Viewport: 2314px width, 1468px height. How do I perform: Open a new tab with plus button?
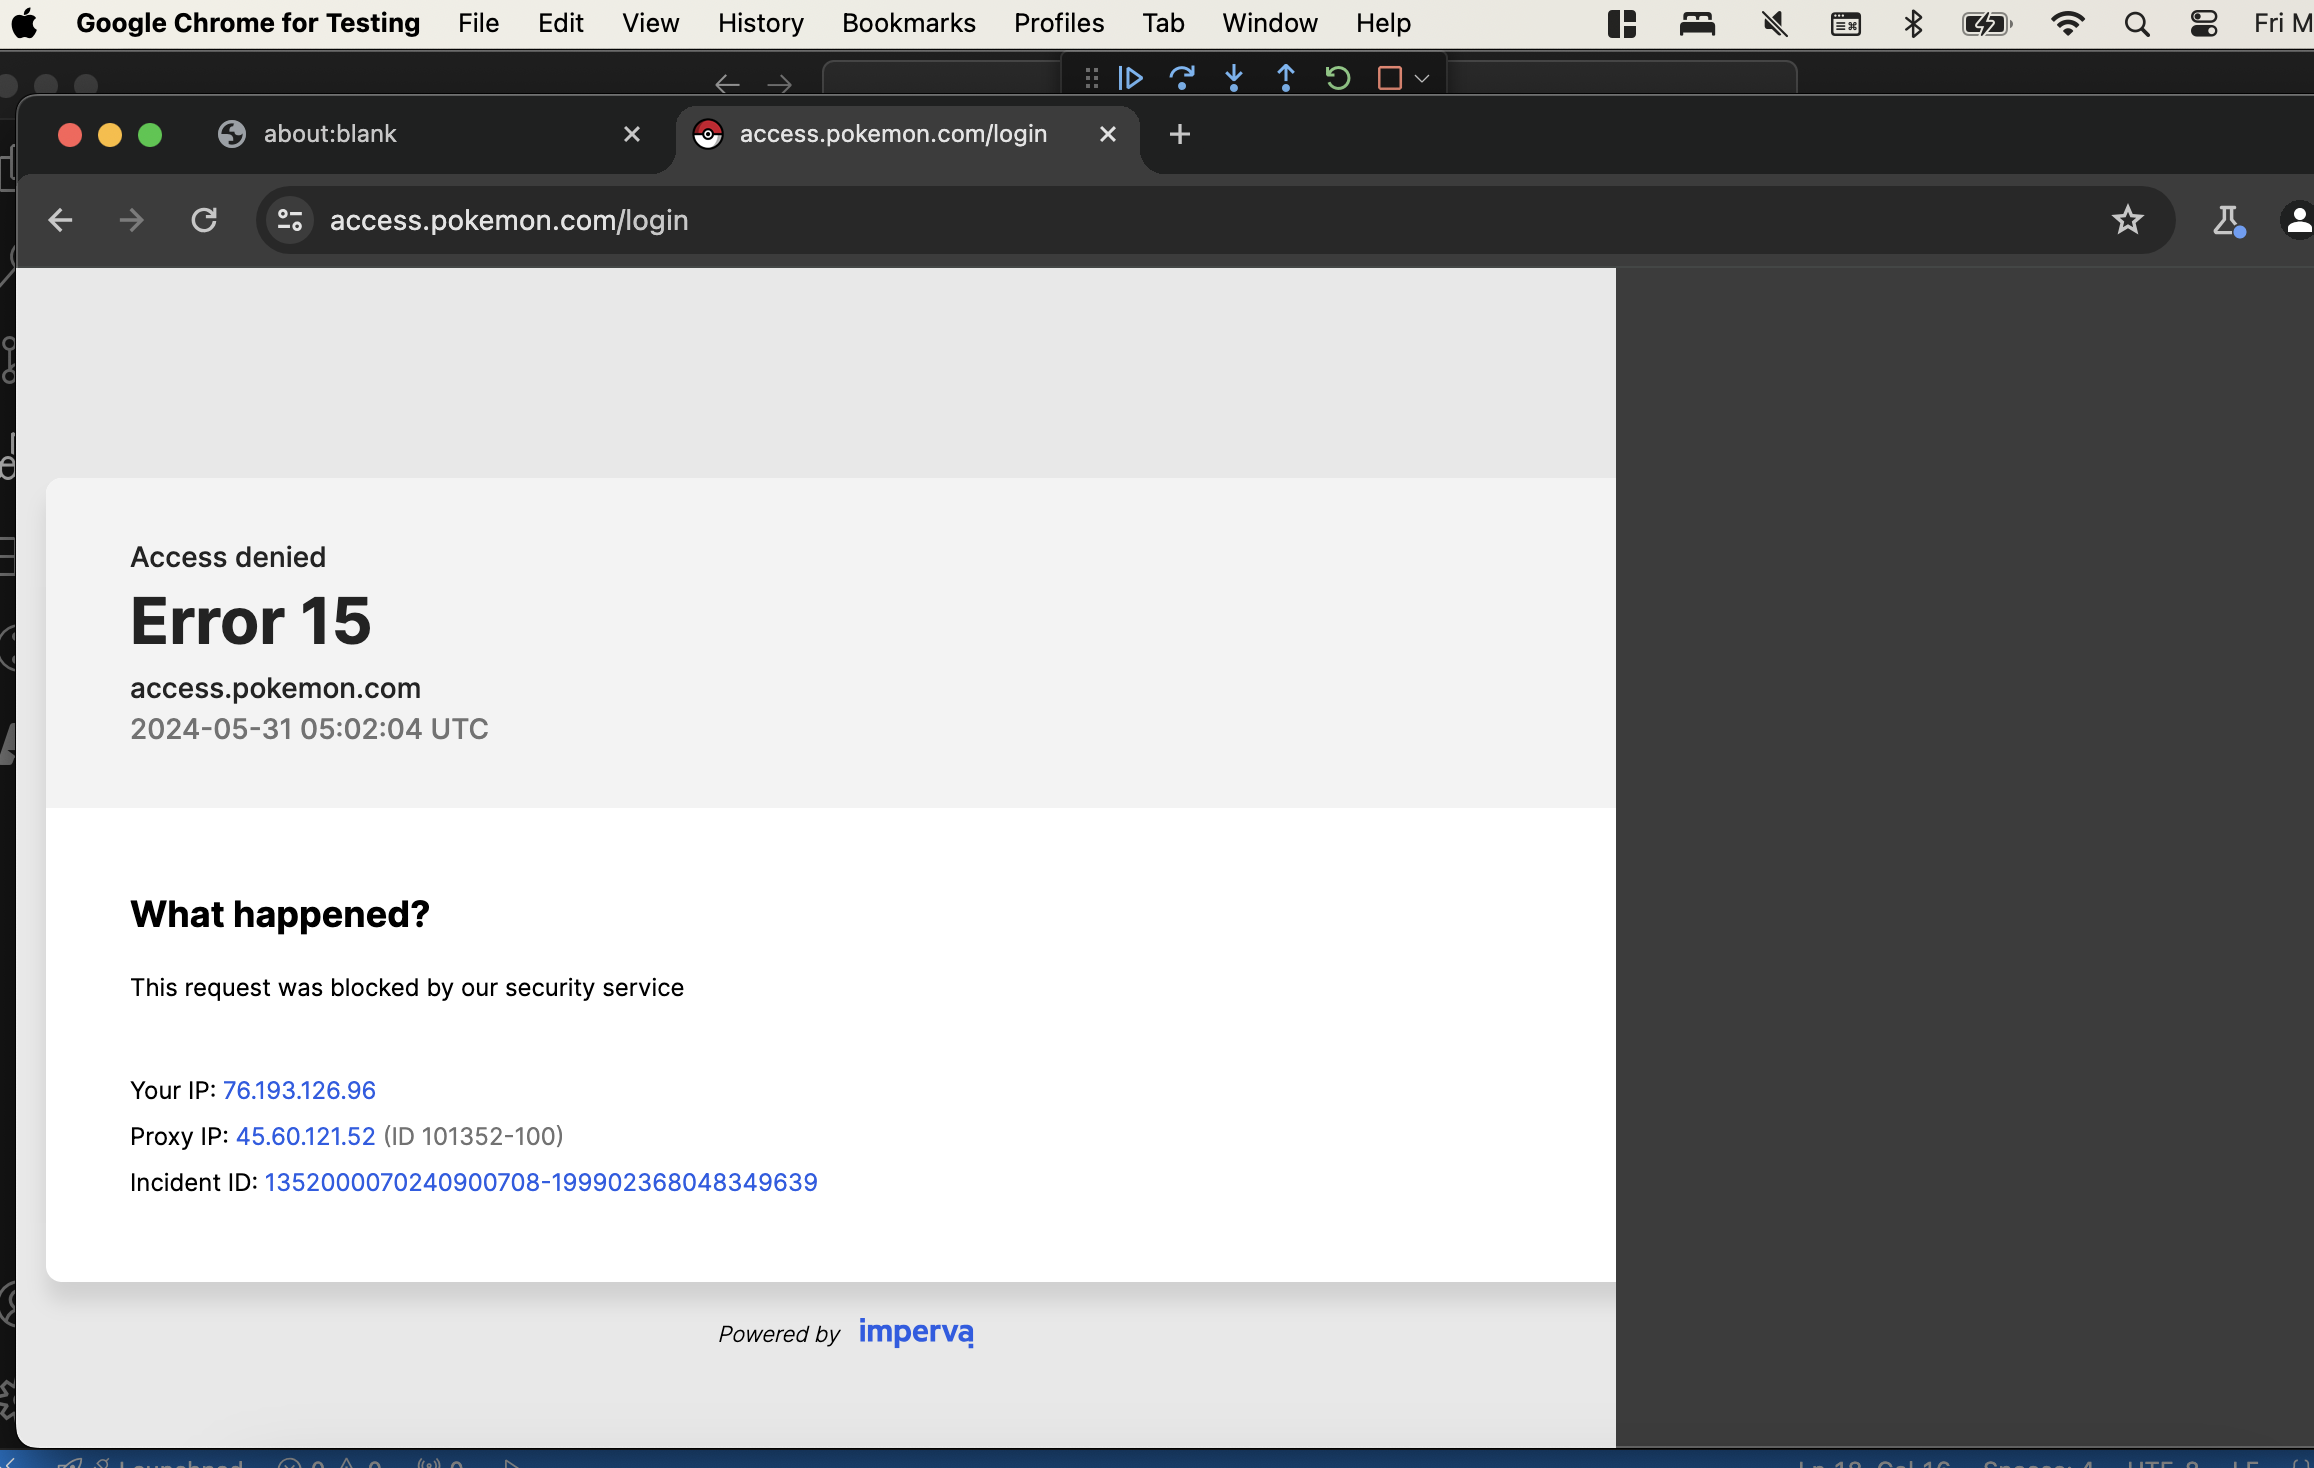[1180, 134]
